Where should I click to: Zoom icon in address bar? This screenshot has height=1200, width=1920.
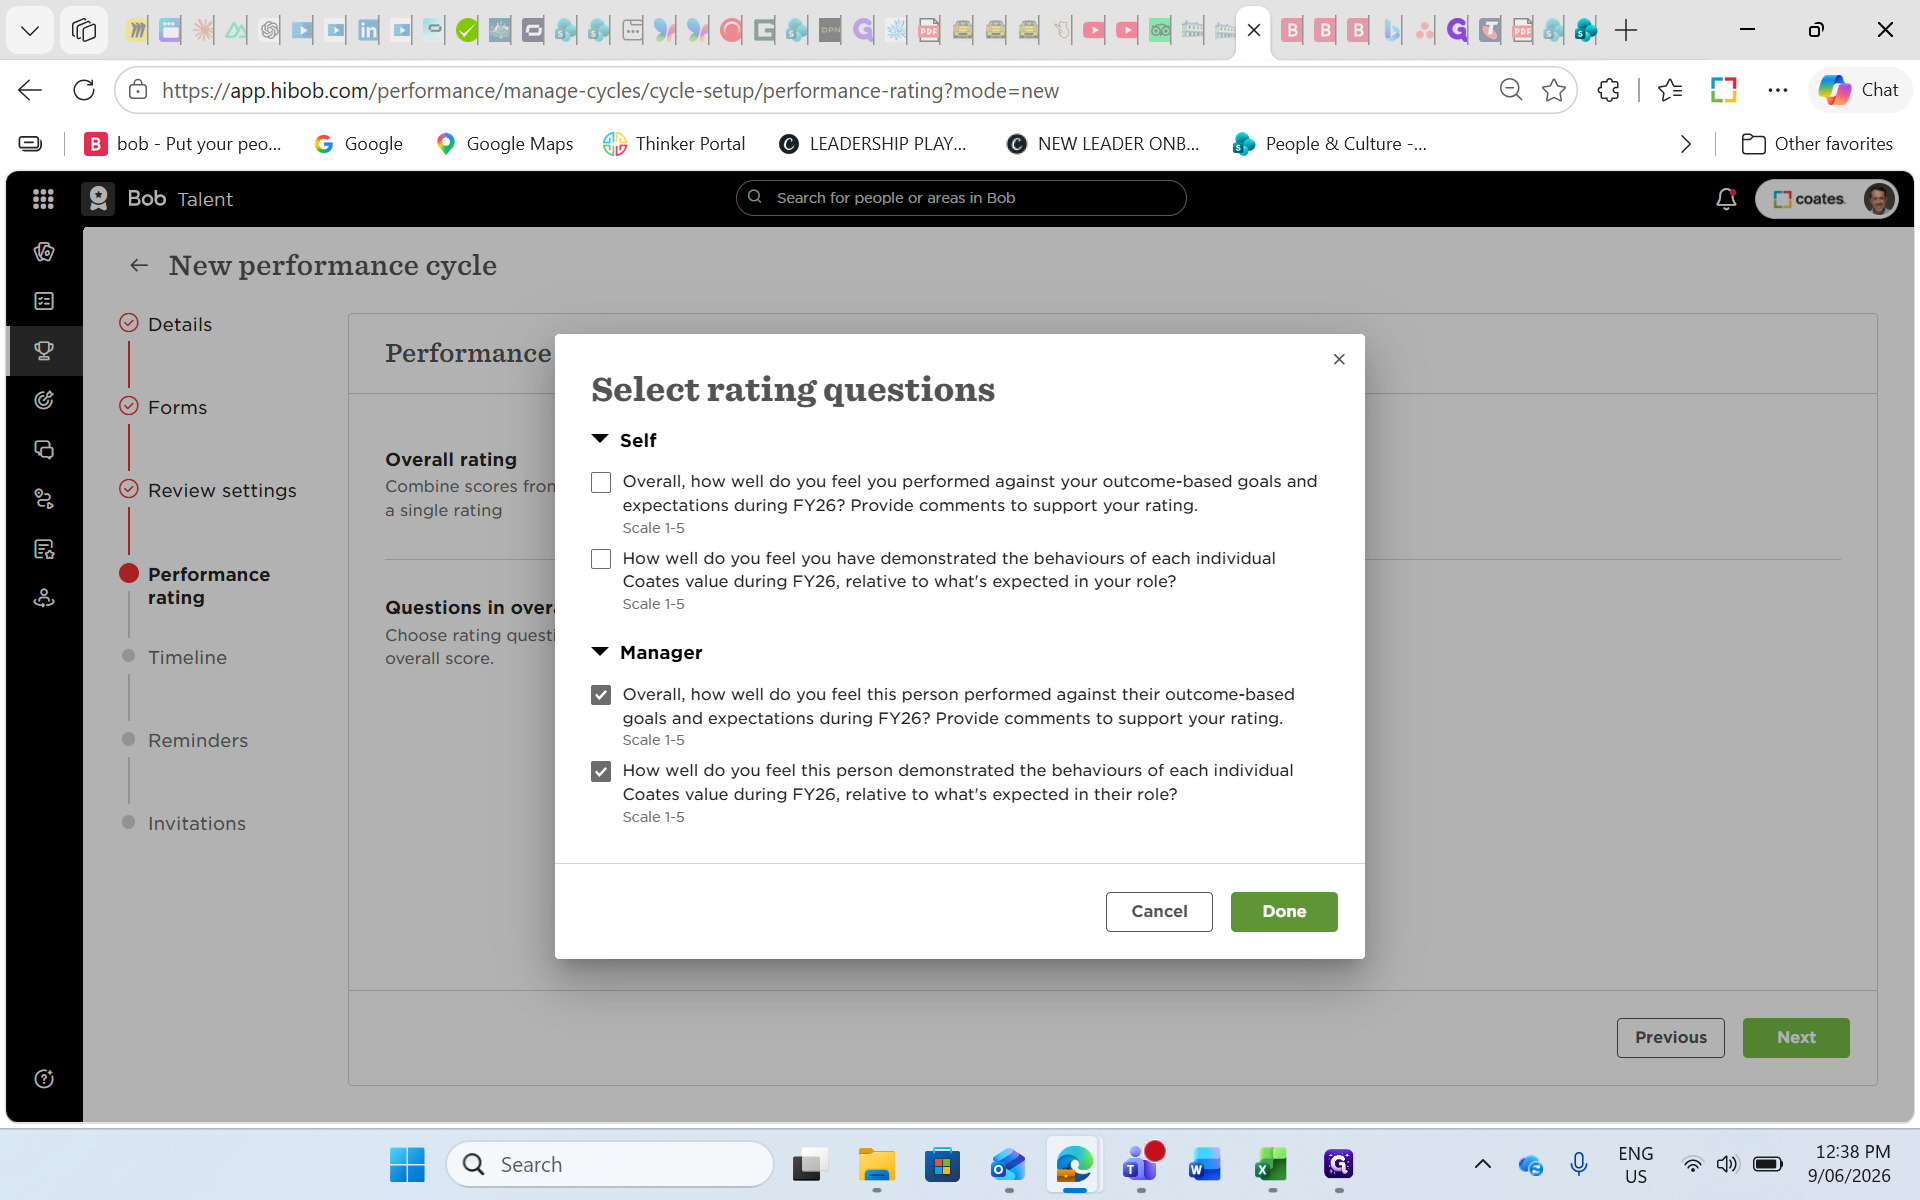pos(1511,90)
